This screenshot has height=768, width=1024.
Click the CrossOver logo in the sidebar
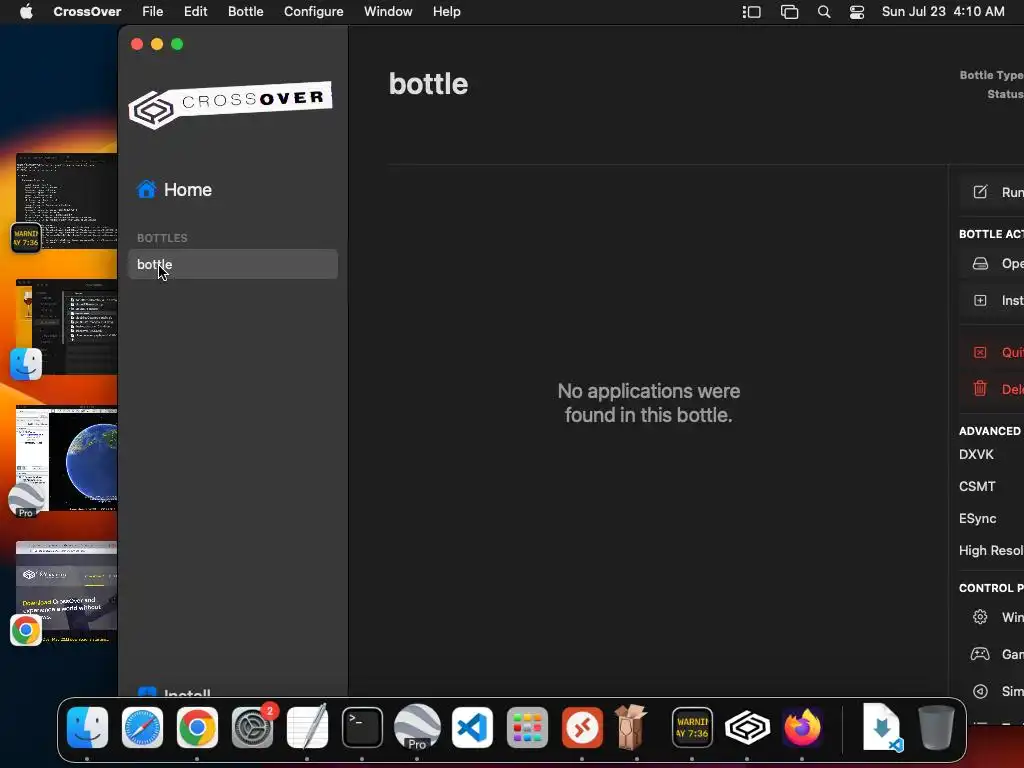click(x=231, y=104)
